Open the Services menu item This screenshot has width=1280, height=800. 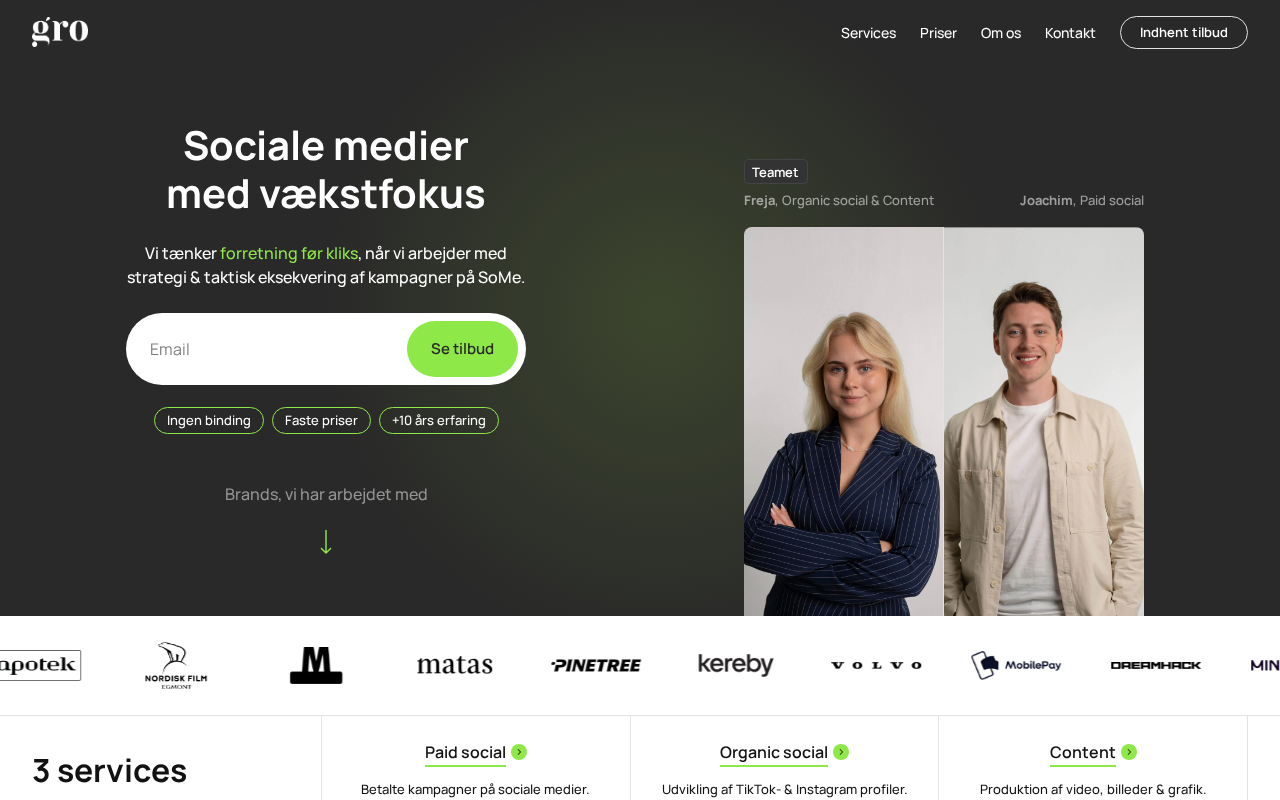point(868,33)
